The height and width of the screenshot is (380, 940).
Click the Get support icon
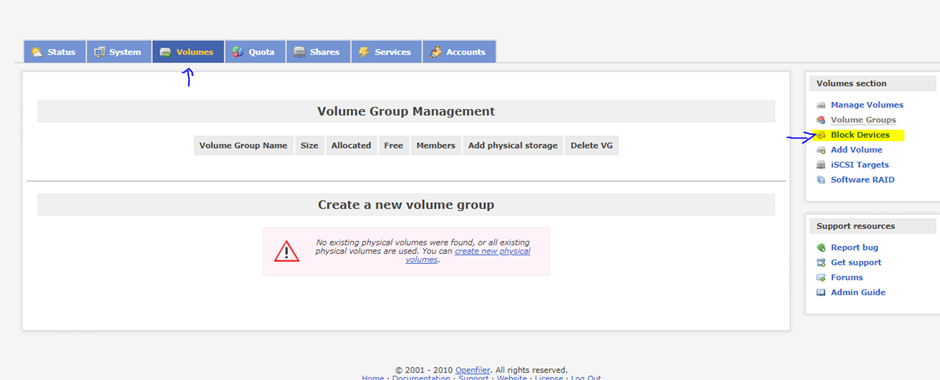tap(821, 263)
